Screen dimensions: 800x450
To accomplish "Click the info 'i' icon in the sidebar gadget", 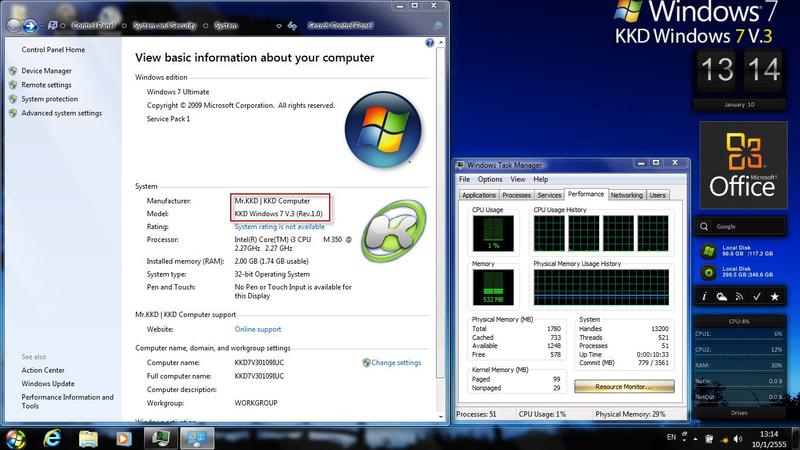I will 704,296.
